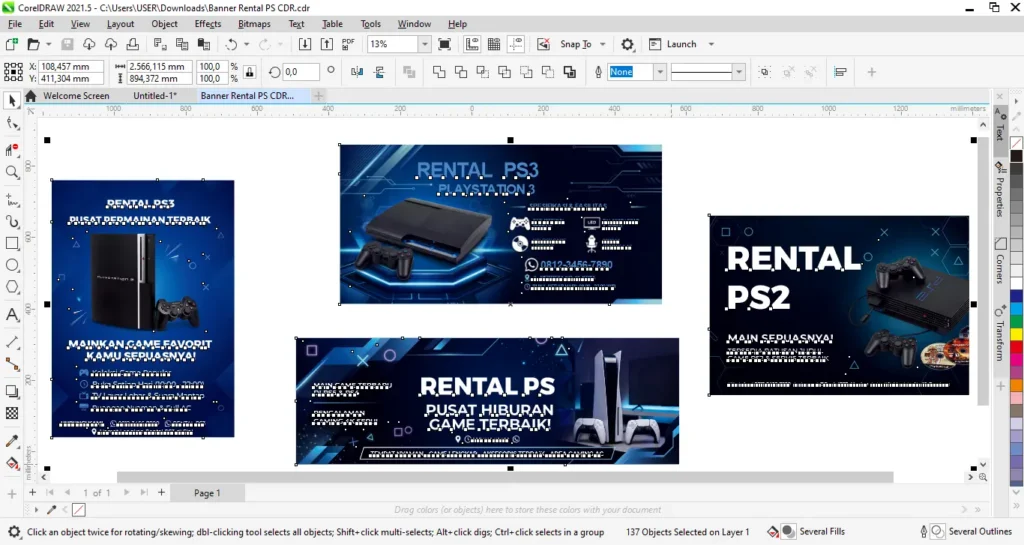Click the Align and Distribute icon
Viewport: 1024px width, 545px height.
coord(840,72)
